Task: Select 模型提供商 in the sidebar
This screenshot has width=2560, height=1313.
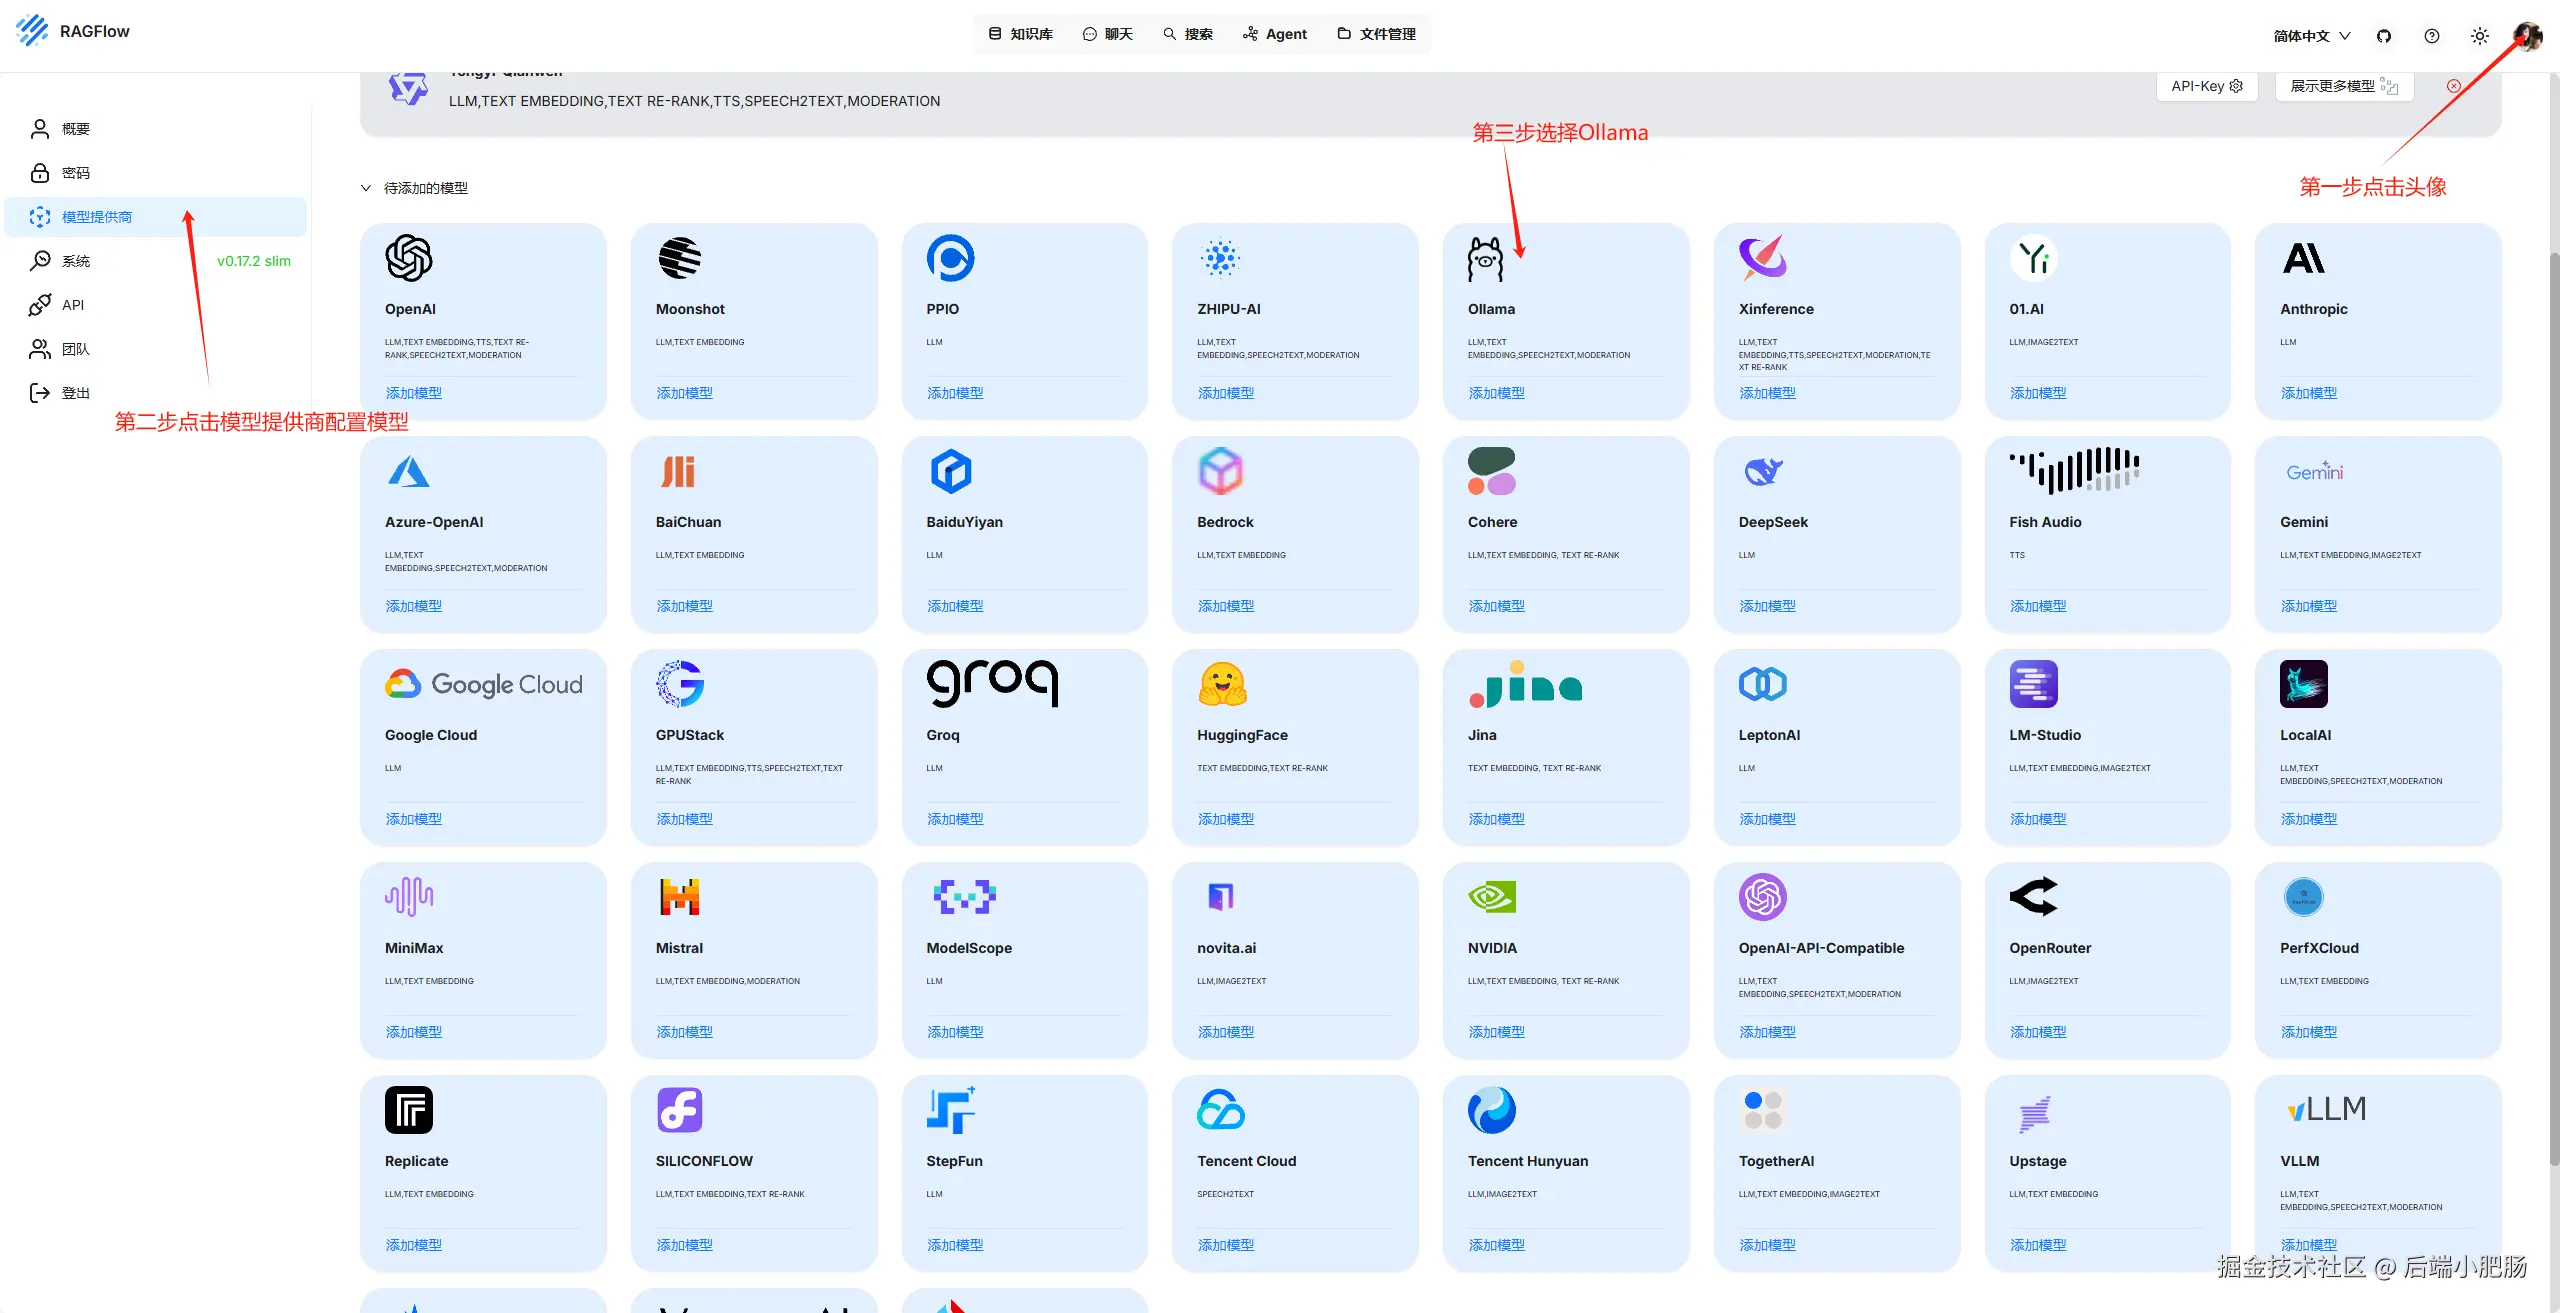Action: click(x=96, y=217)
